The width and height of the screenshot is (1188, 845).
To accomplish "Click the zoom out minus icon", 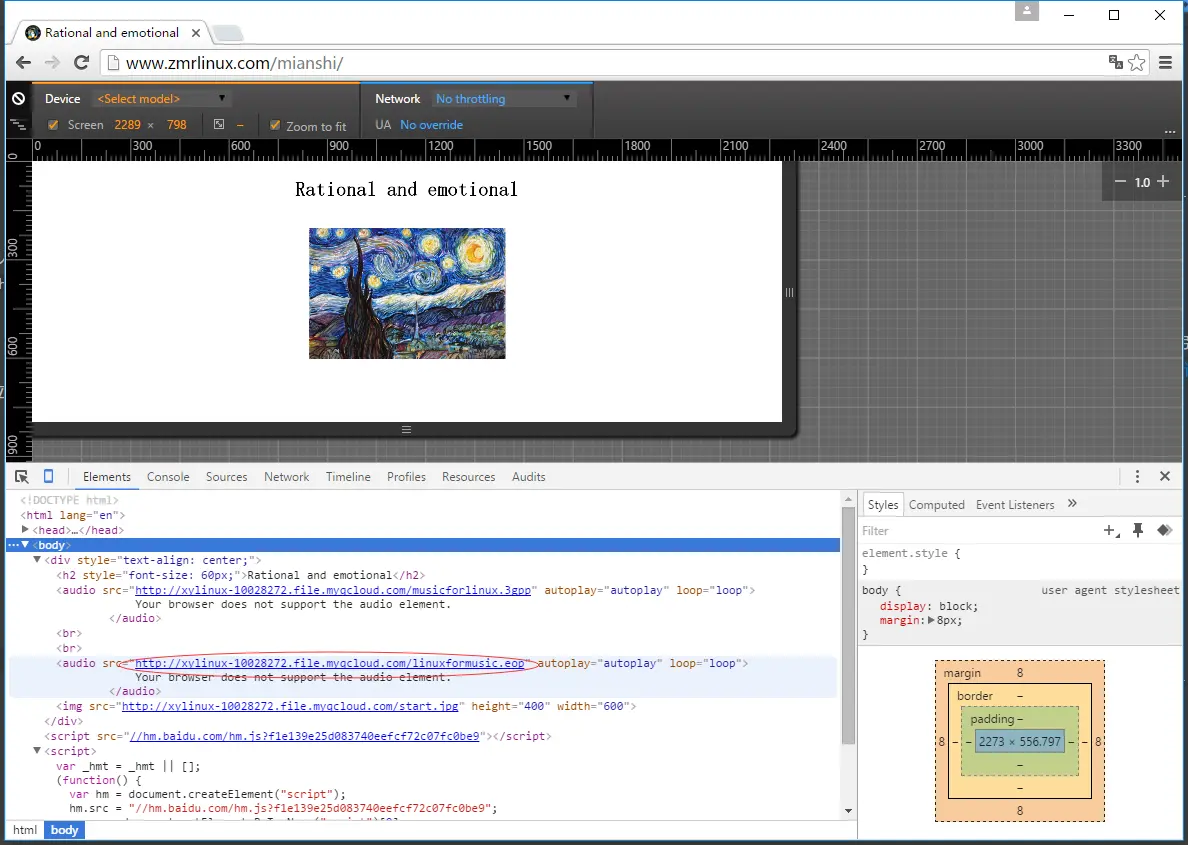I will [x=1121, y=182].
